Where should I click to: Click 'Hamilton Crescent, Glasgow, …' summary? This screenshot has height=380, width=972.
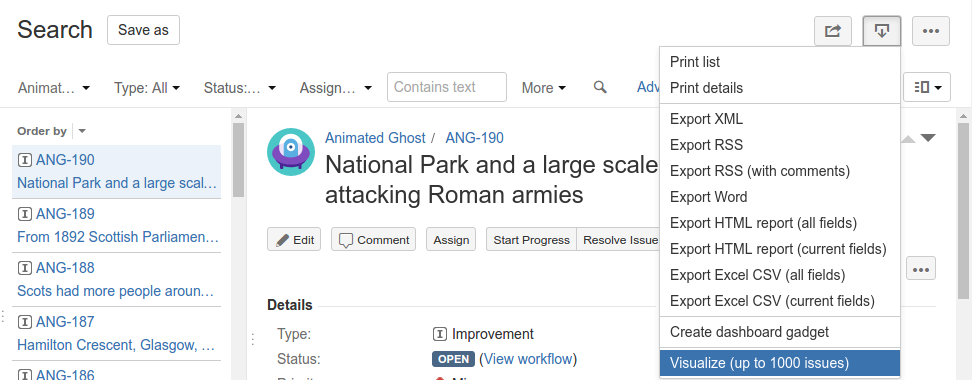pyautogui.click(x=116, y=345)
